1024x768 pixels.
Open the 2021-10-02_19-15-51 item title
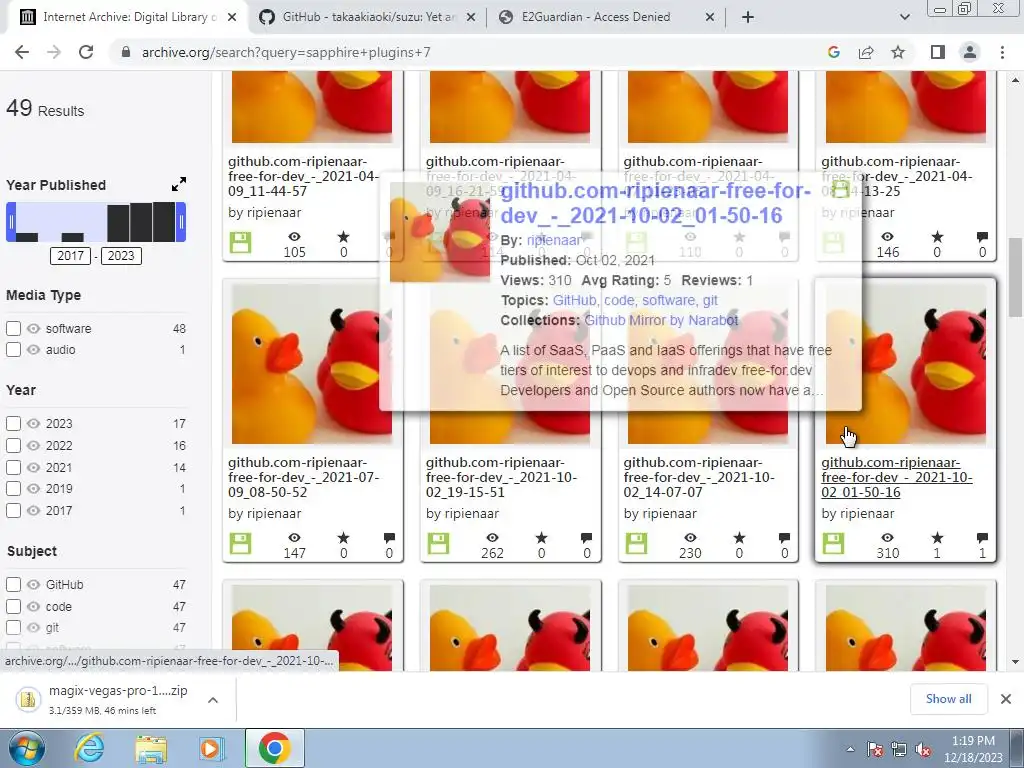pos(502,477)
